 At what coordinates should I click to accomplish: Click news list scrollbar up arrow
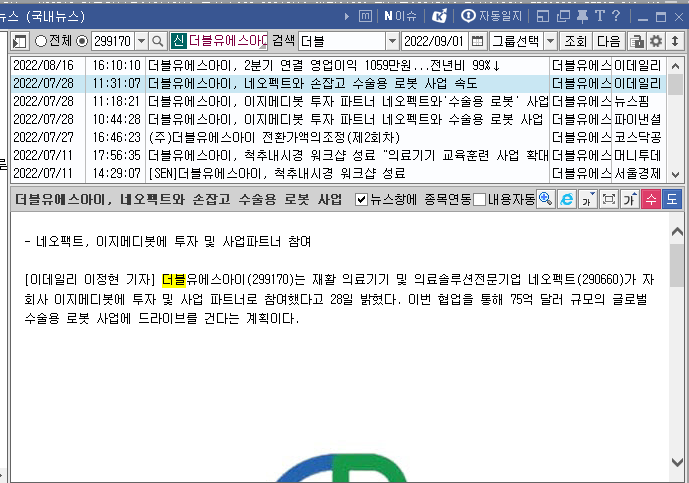(675, 66)
